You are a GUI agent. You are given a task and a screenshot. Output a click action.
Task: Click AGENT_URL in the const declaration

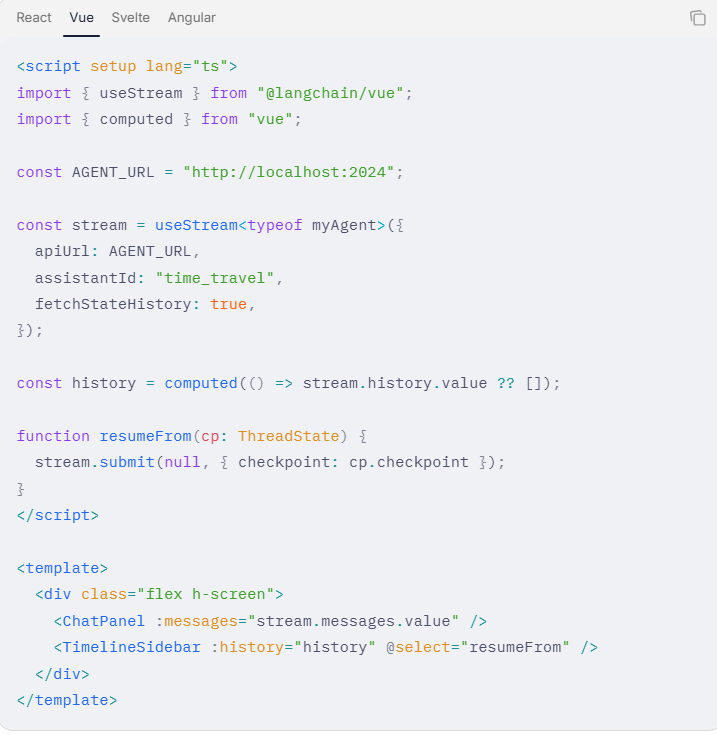pyautogui.click(x=113, y=172)
